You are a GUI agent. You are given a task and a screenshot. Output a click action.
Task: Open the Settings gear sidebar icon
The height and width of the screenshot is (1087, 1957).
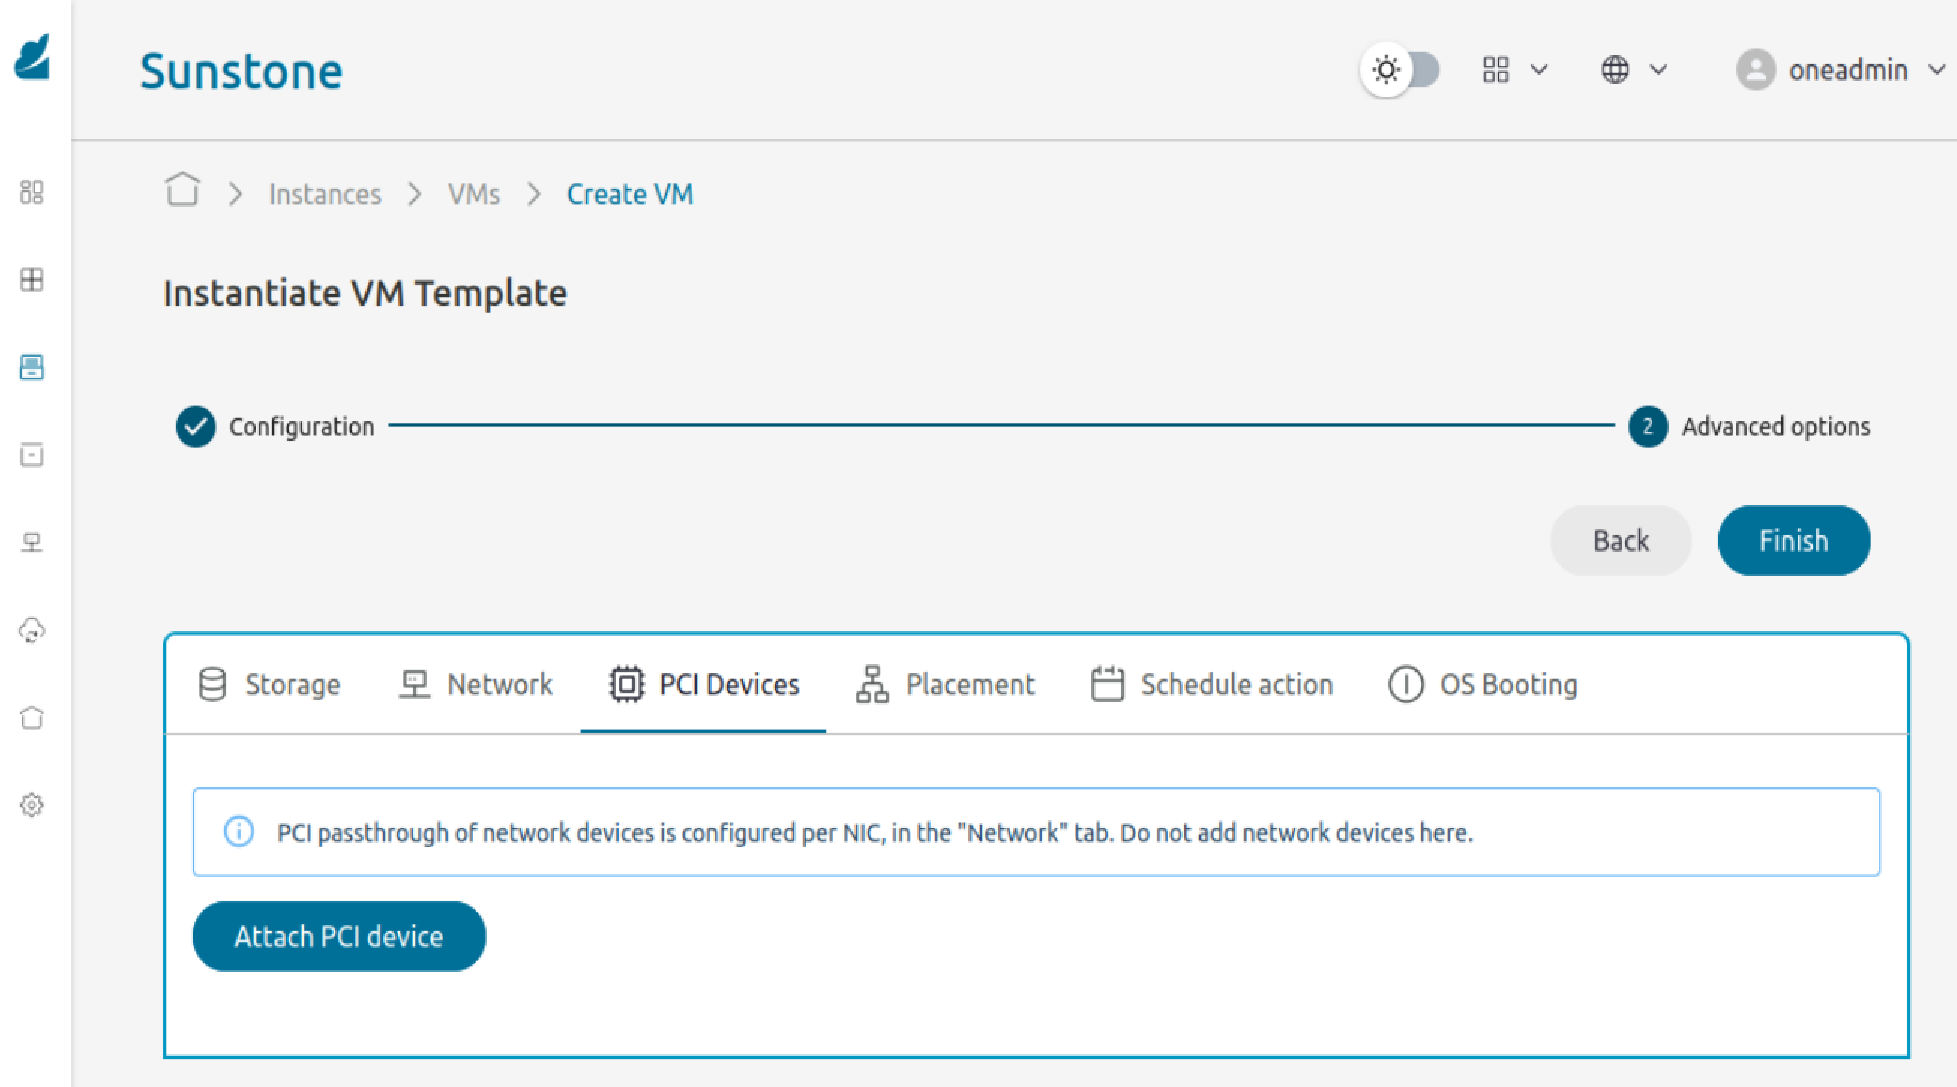(32, 805)
